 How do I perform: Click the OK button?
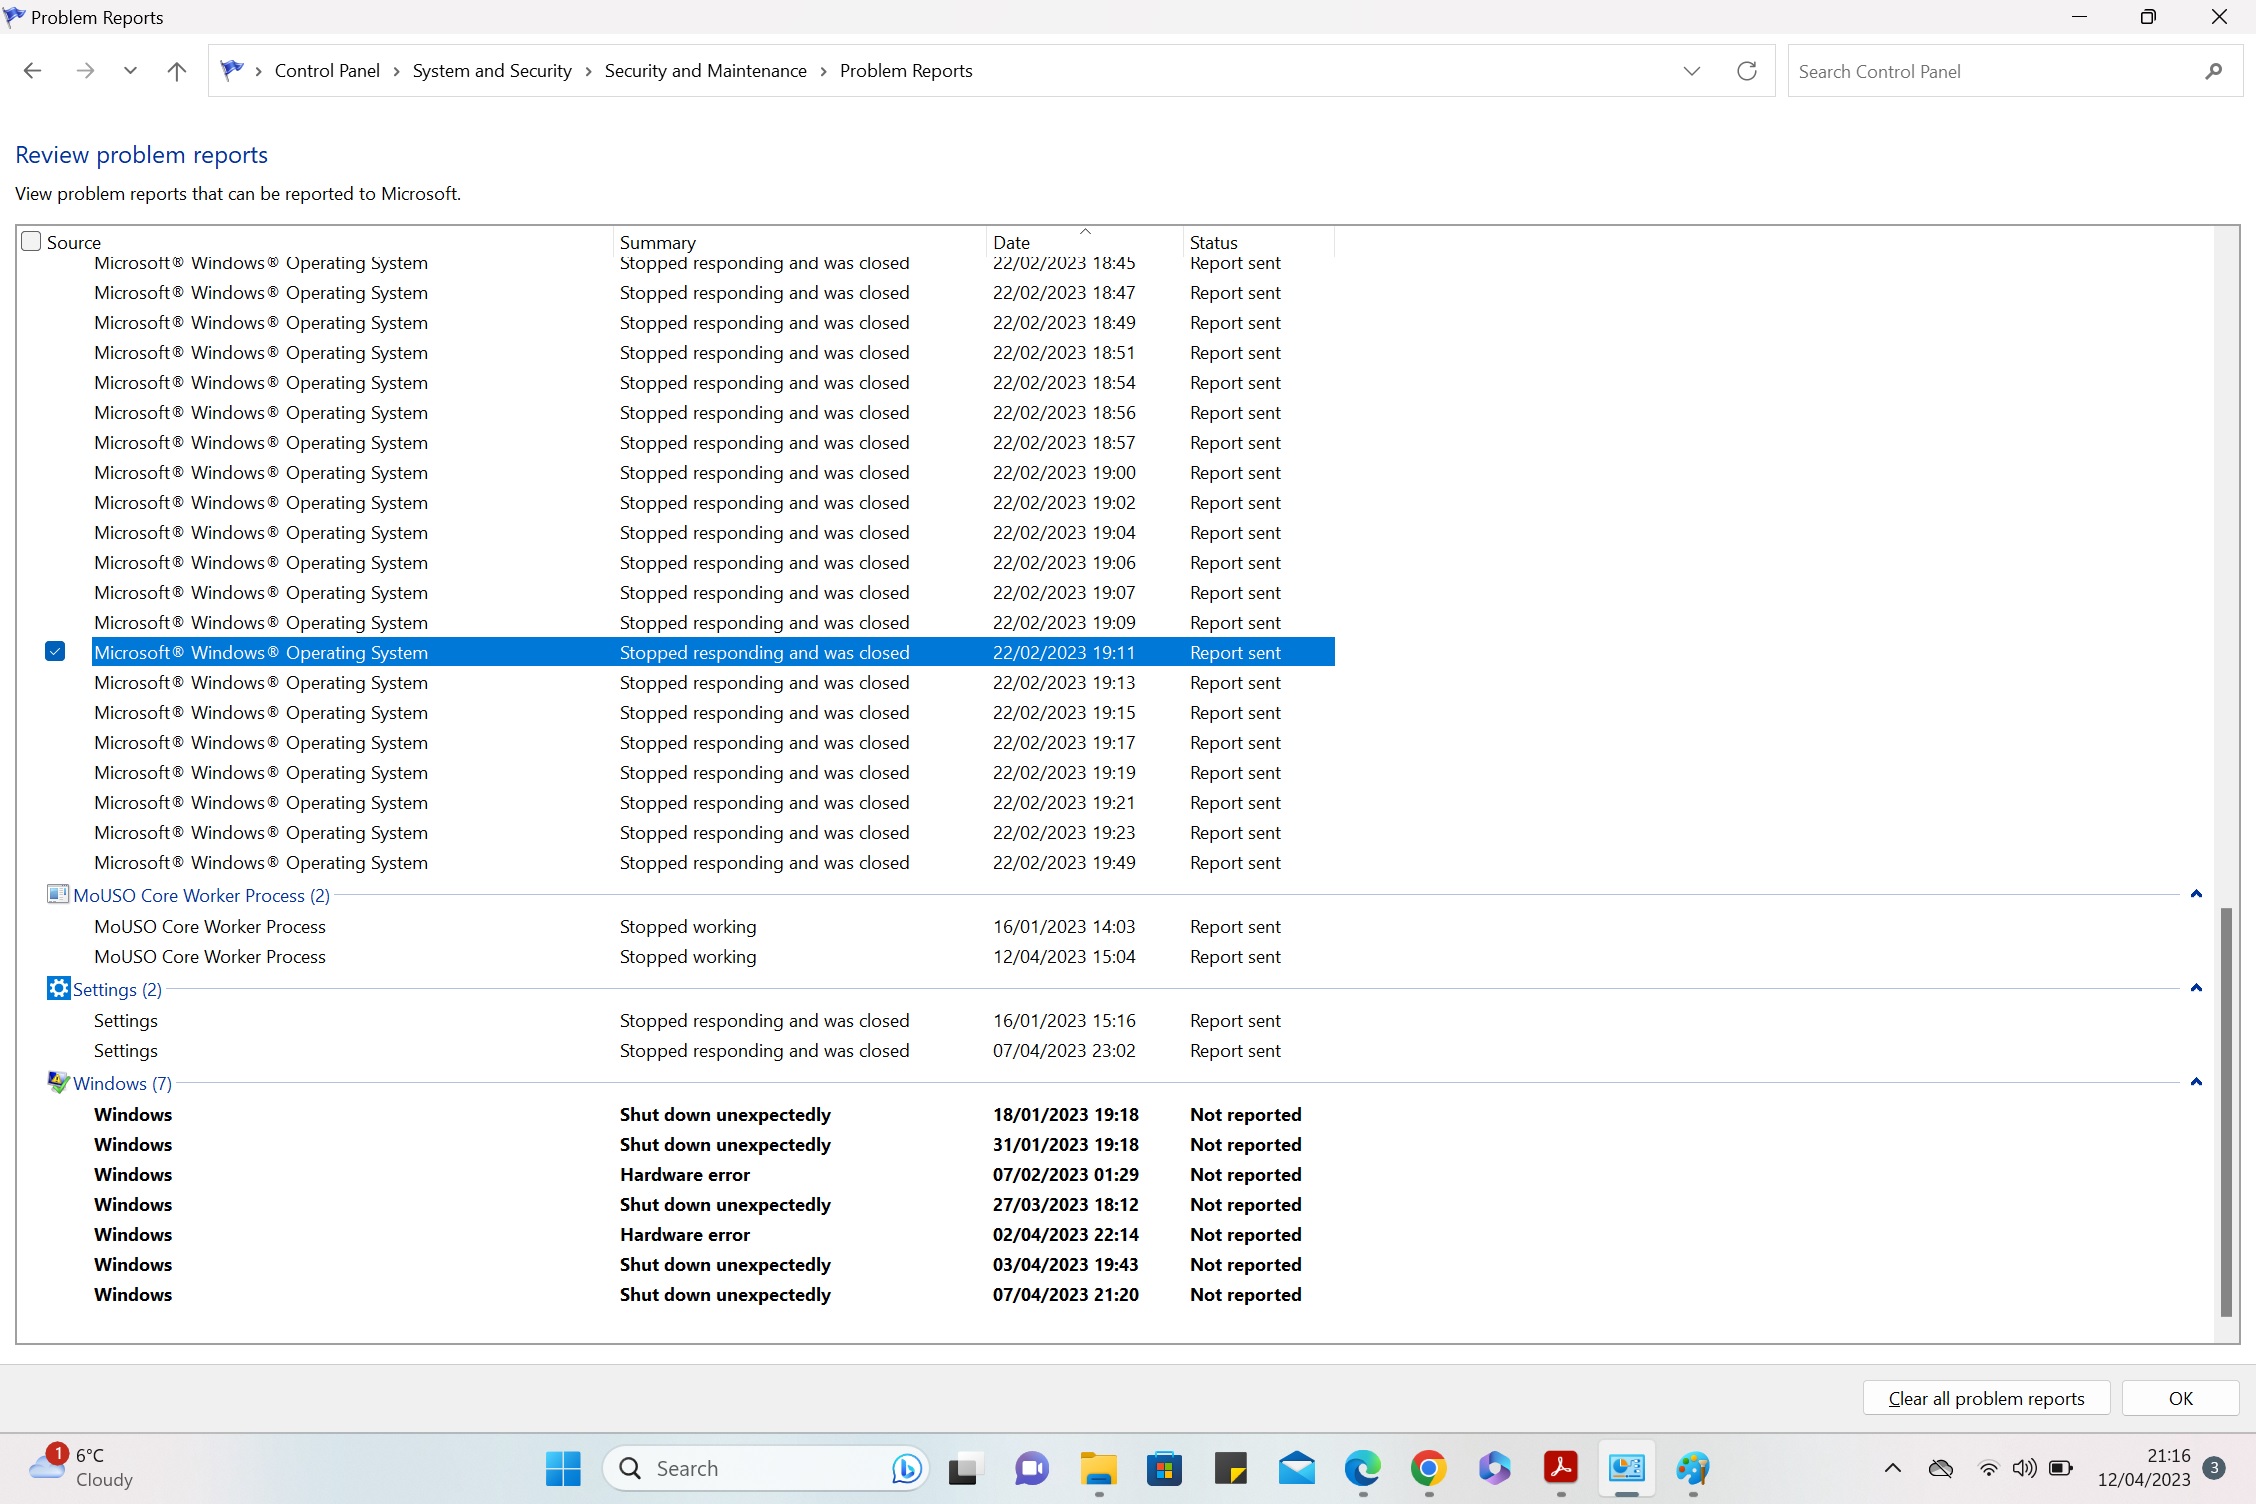coord(2180,1398)
